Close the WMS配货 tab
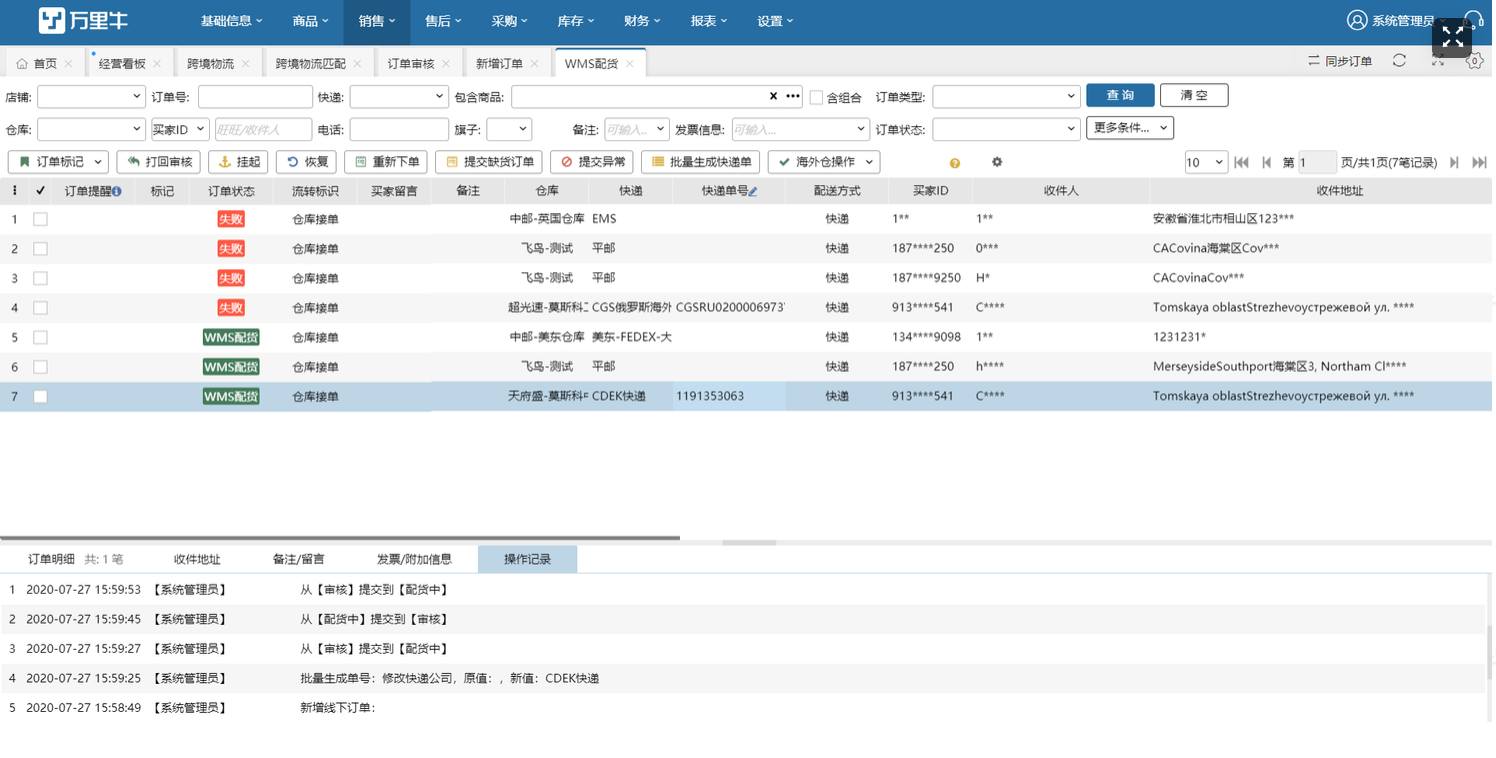This screenshot has width=1496, height=758. 630,64
